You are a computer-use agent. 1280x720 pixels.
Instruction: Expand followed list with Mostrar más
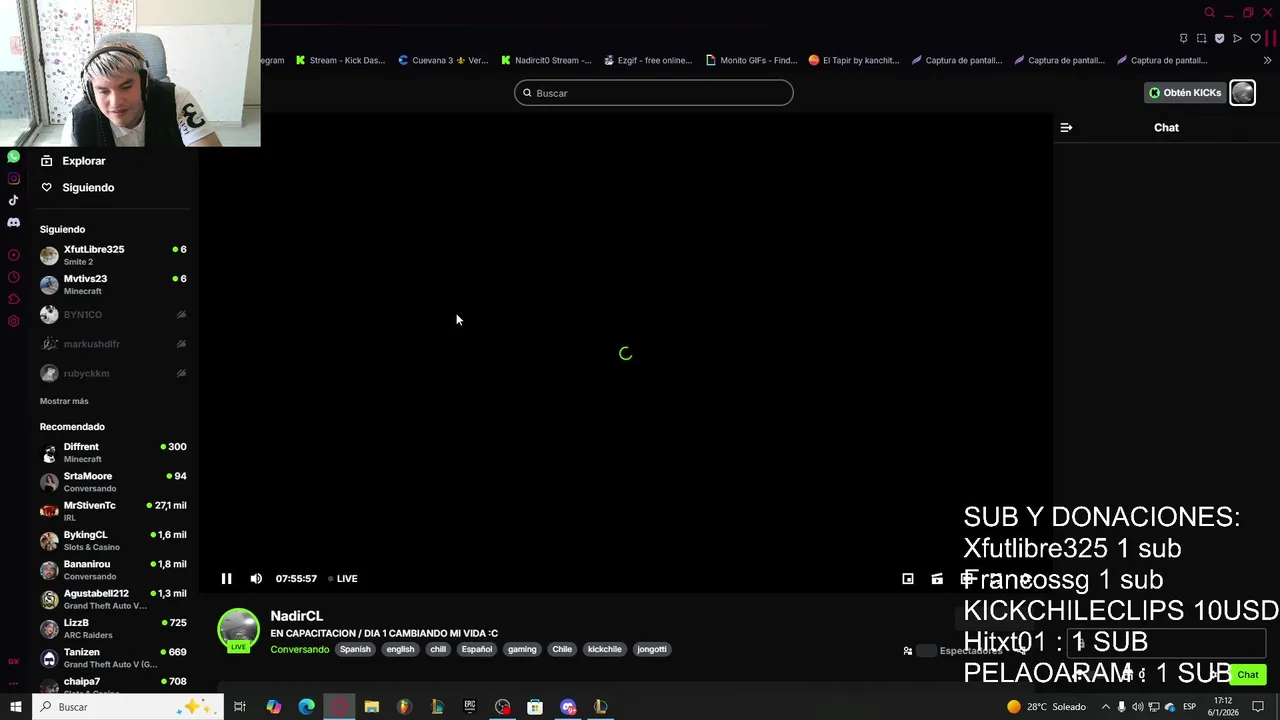click(x=64, y=401)
